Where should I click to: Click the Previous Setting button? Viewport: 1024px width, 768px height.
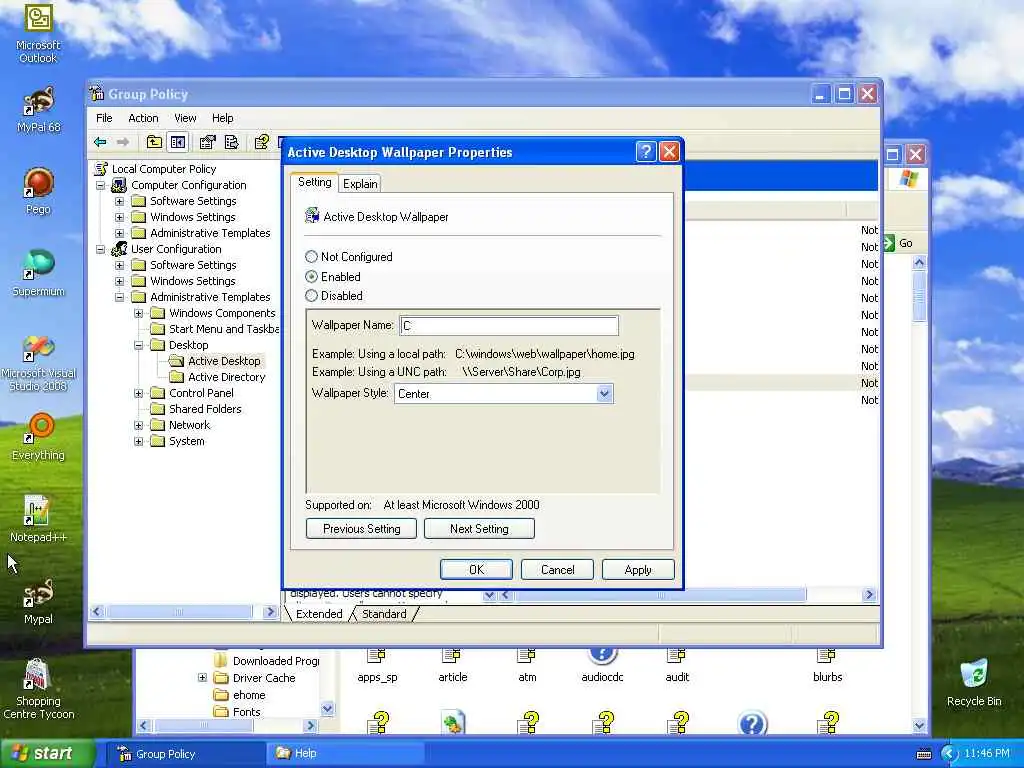[361, 528]
